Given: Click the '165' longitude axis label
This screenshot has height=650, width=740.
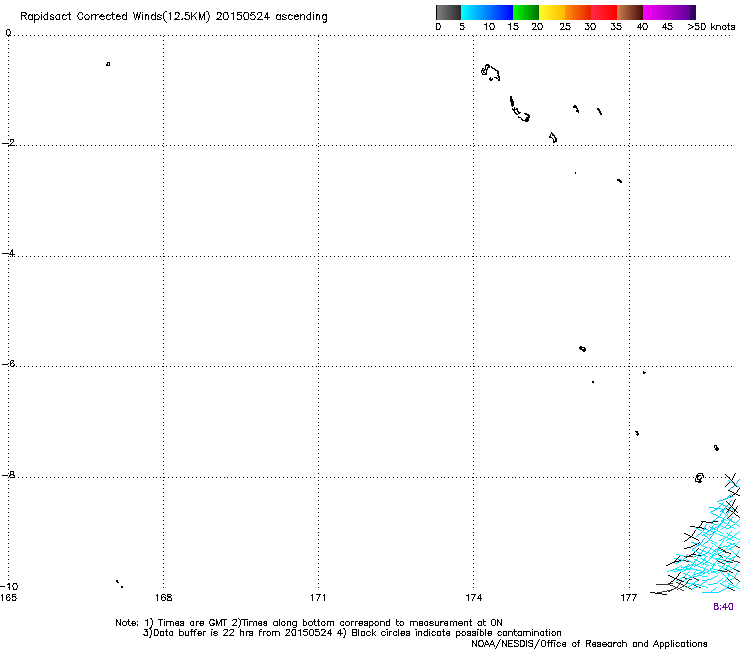Looking at the screenshot, I should pos(8,598).
